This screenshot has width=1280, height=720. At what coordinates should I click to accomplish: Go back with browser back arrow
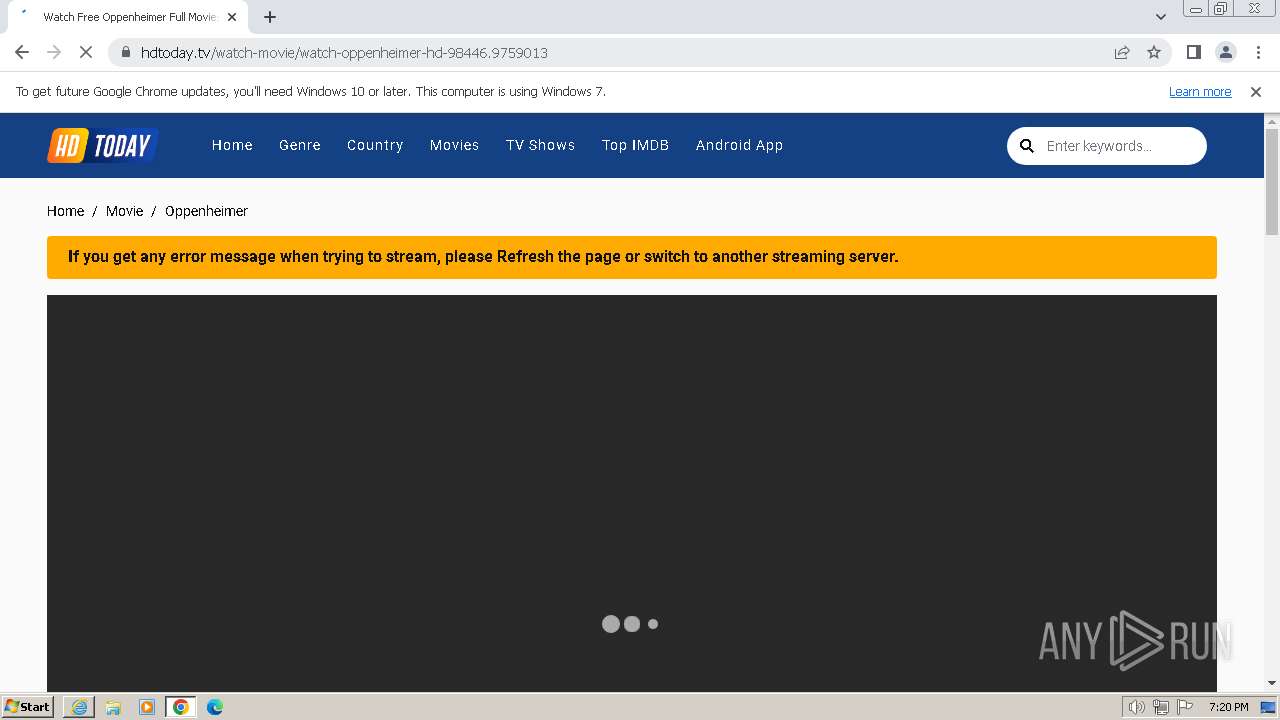[22, 52]
